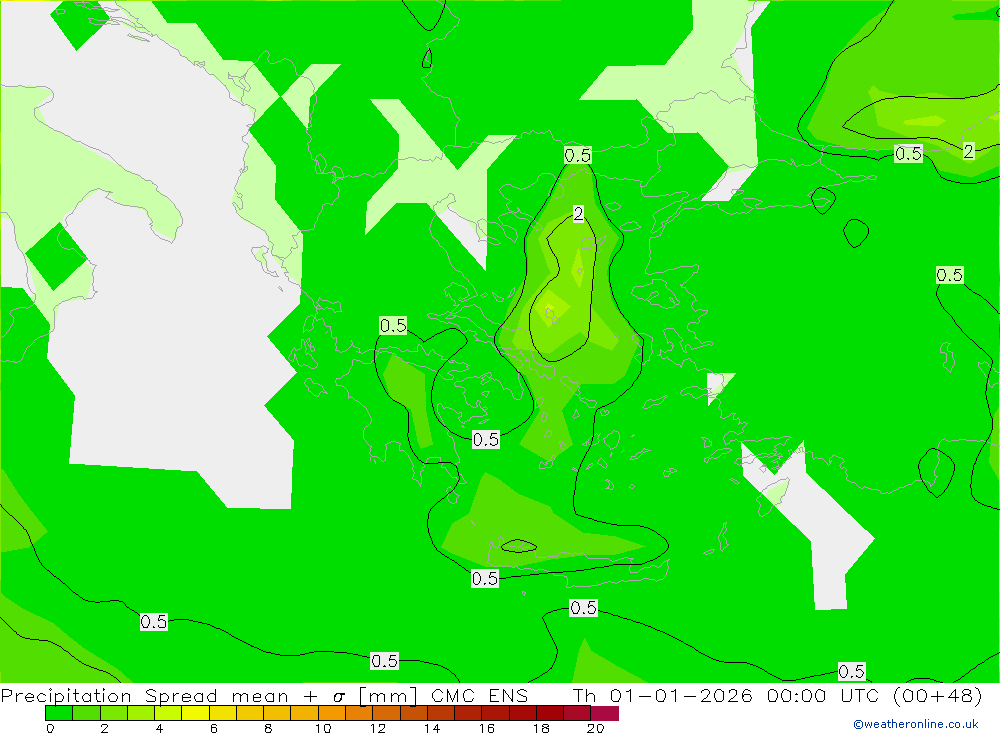Select the pure yellow legend swatch at 5
The width and height of the screenshot is (1000, 733).
coord(195,713)
